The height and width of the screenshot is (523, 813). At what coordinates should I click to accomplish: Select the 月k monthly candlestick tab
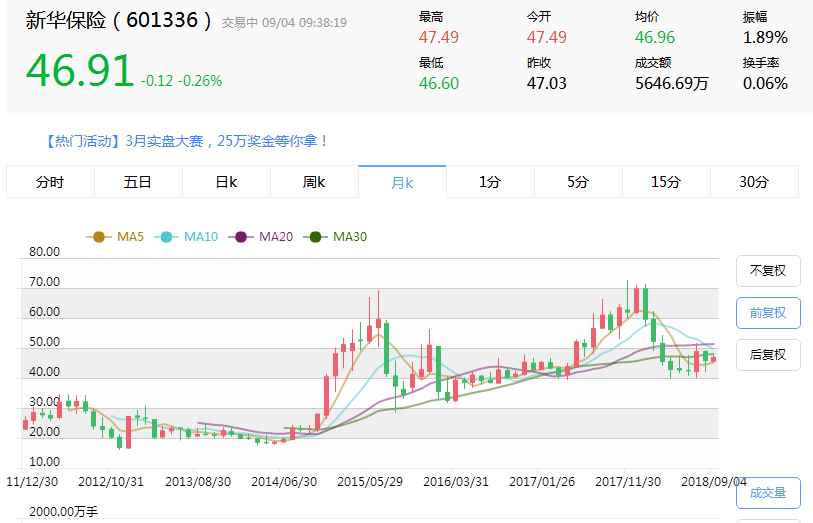pos(402,182)
